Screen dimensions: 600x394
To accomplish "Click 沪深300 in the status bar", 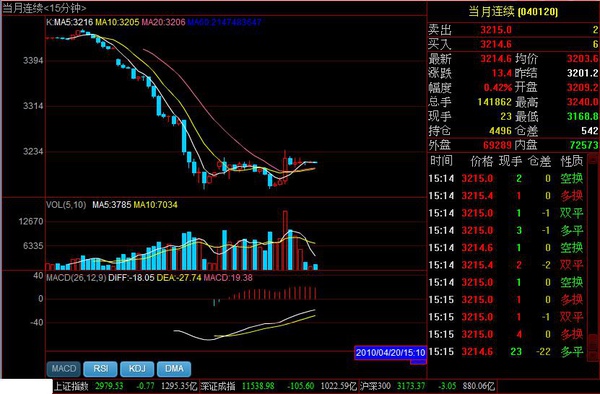I will [x=375, y=386].
